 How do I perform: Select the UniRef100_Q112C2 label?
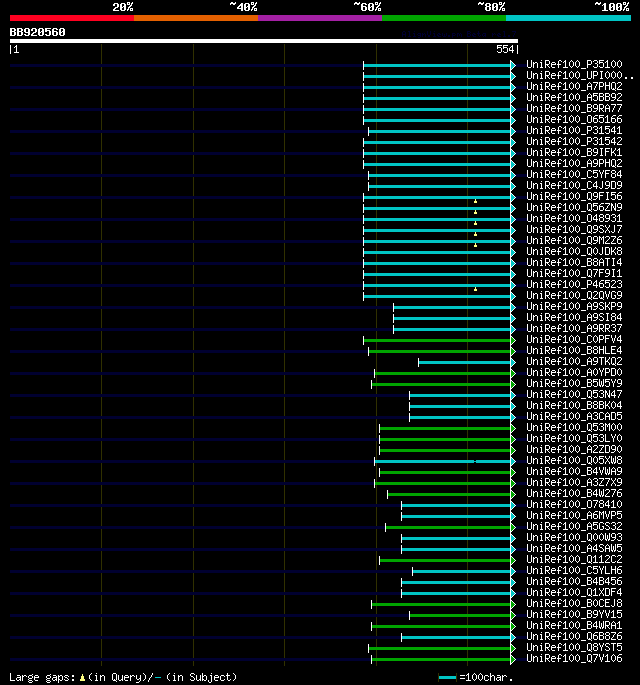(x=574, y=560)
